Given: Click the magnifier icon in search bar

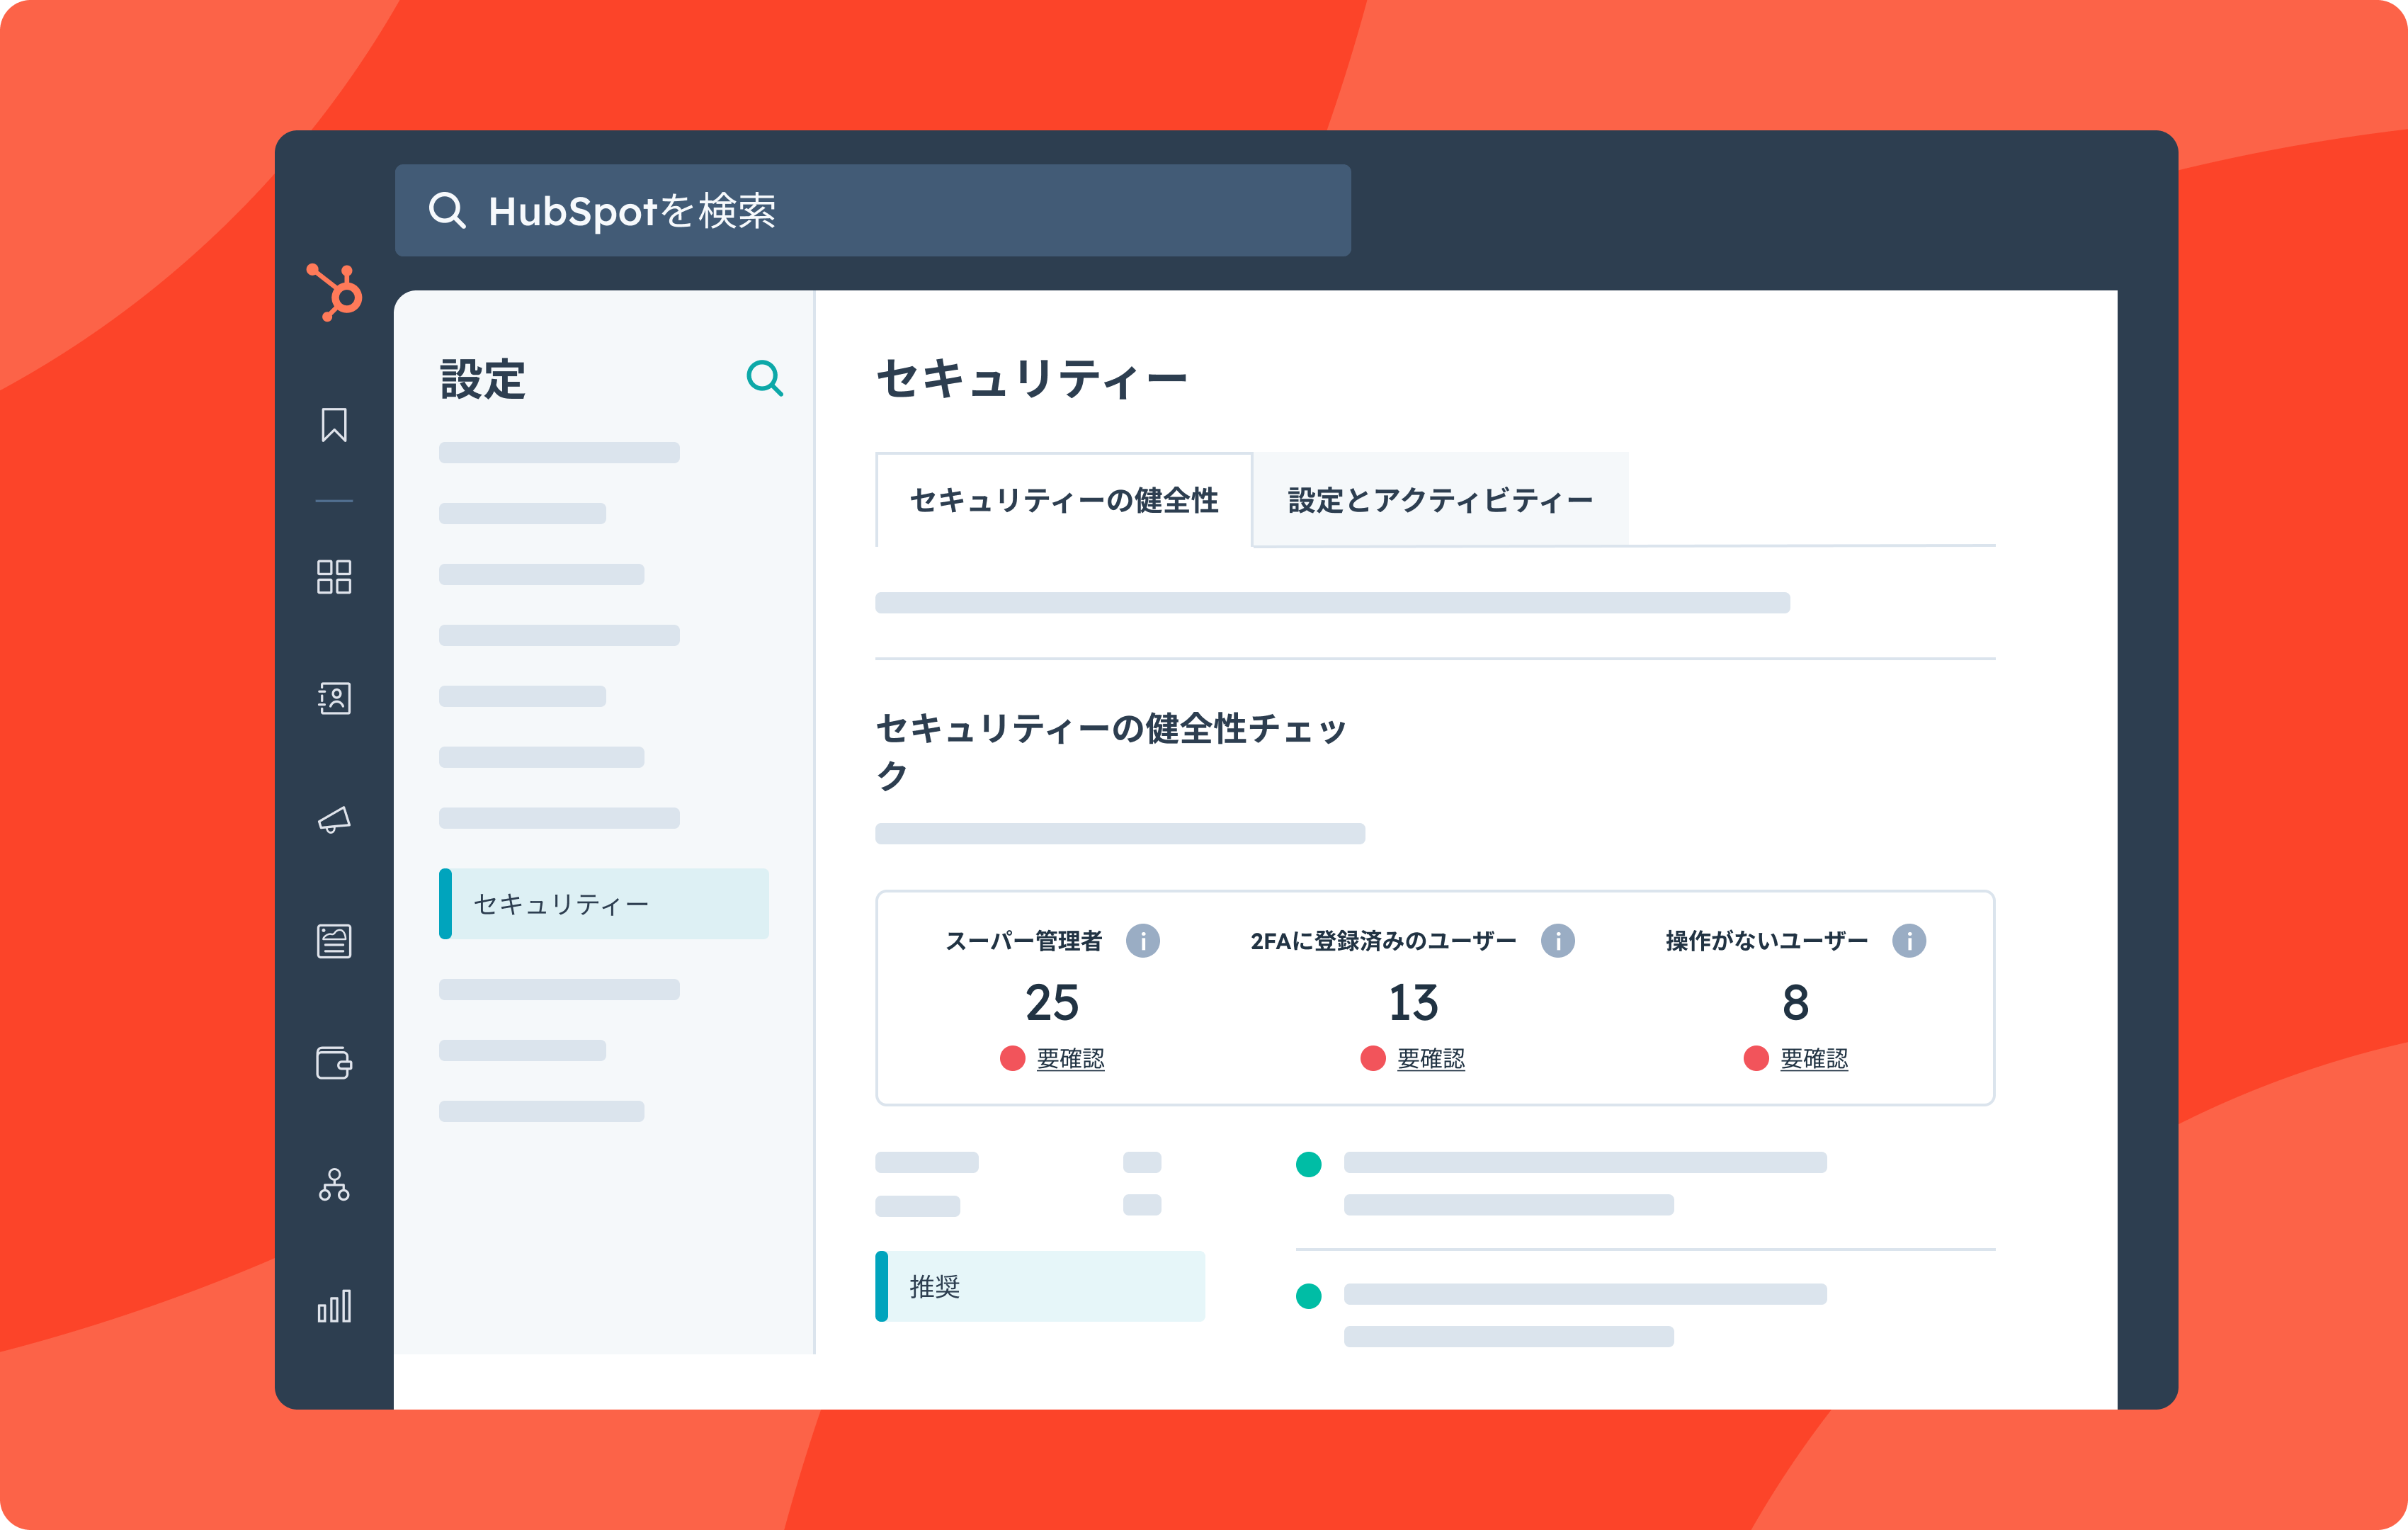Looking at the screenshot, I should 447,211.
